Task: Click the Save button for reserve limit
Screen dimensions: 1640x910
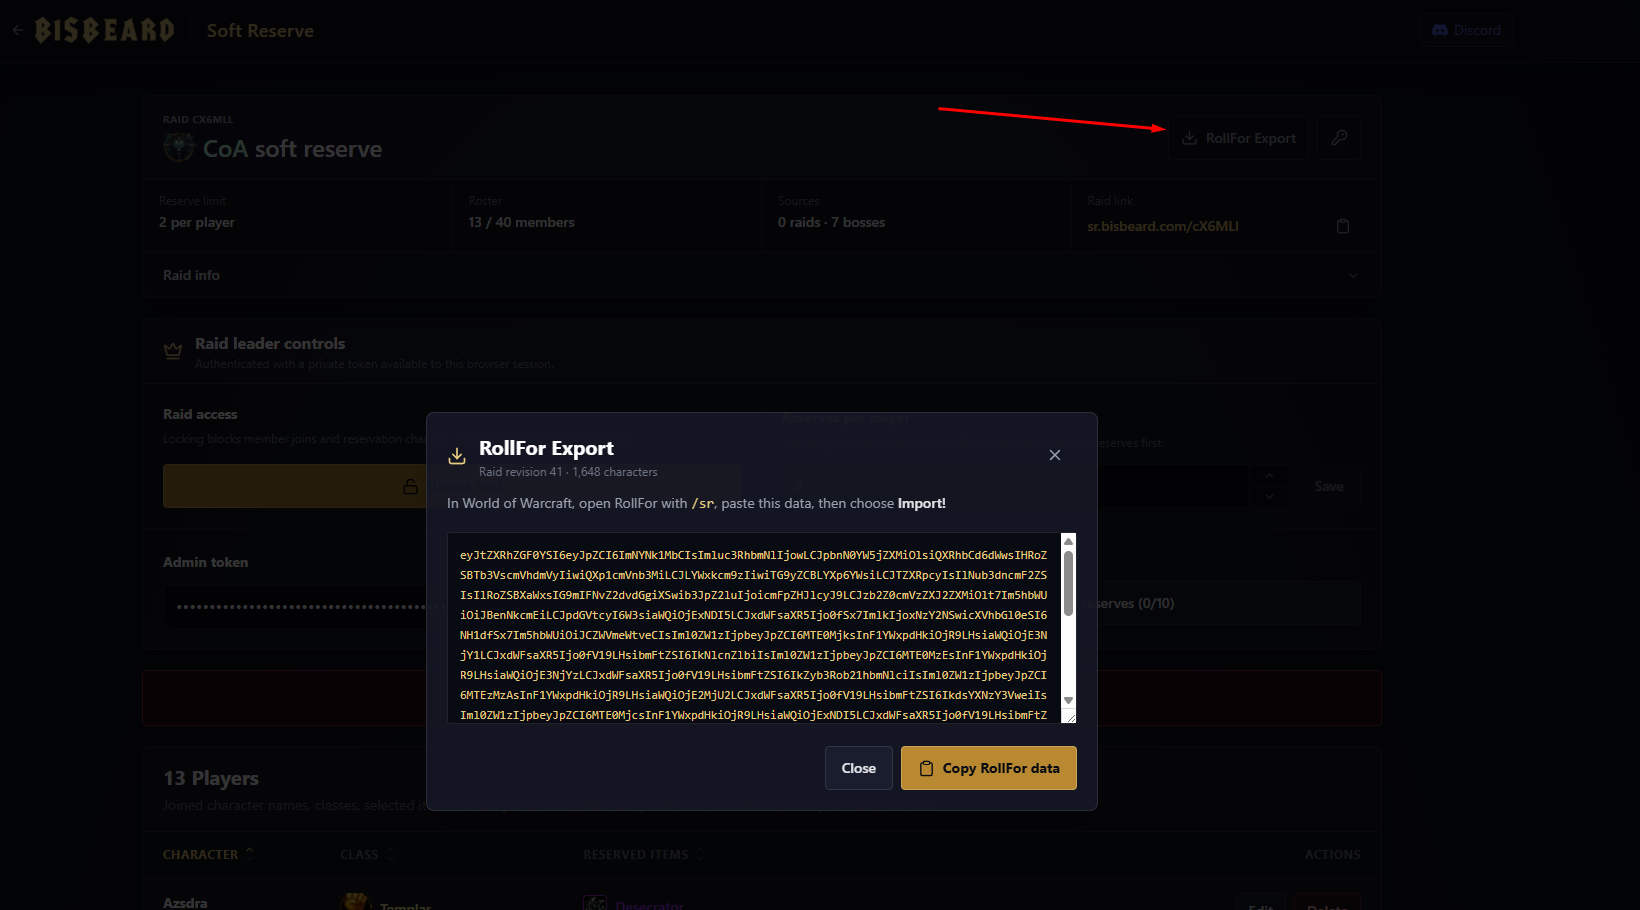Action: (x=1329, y=486)
